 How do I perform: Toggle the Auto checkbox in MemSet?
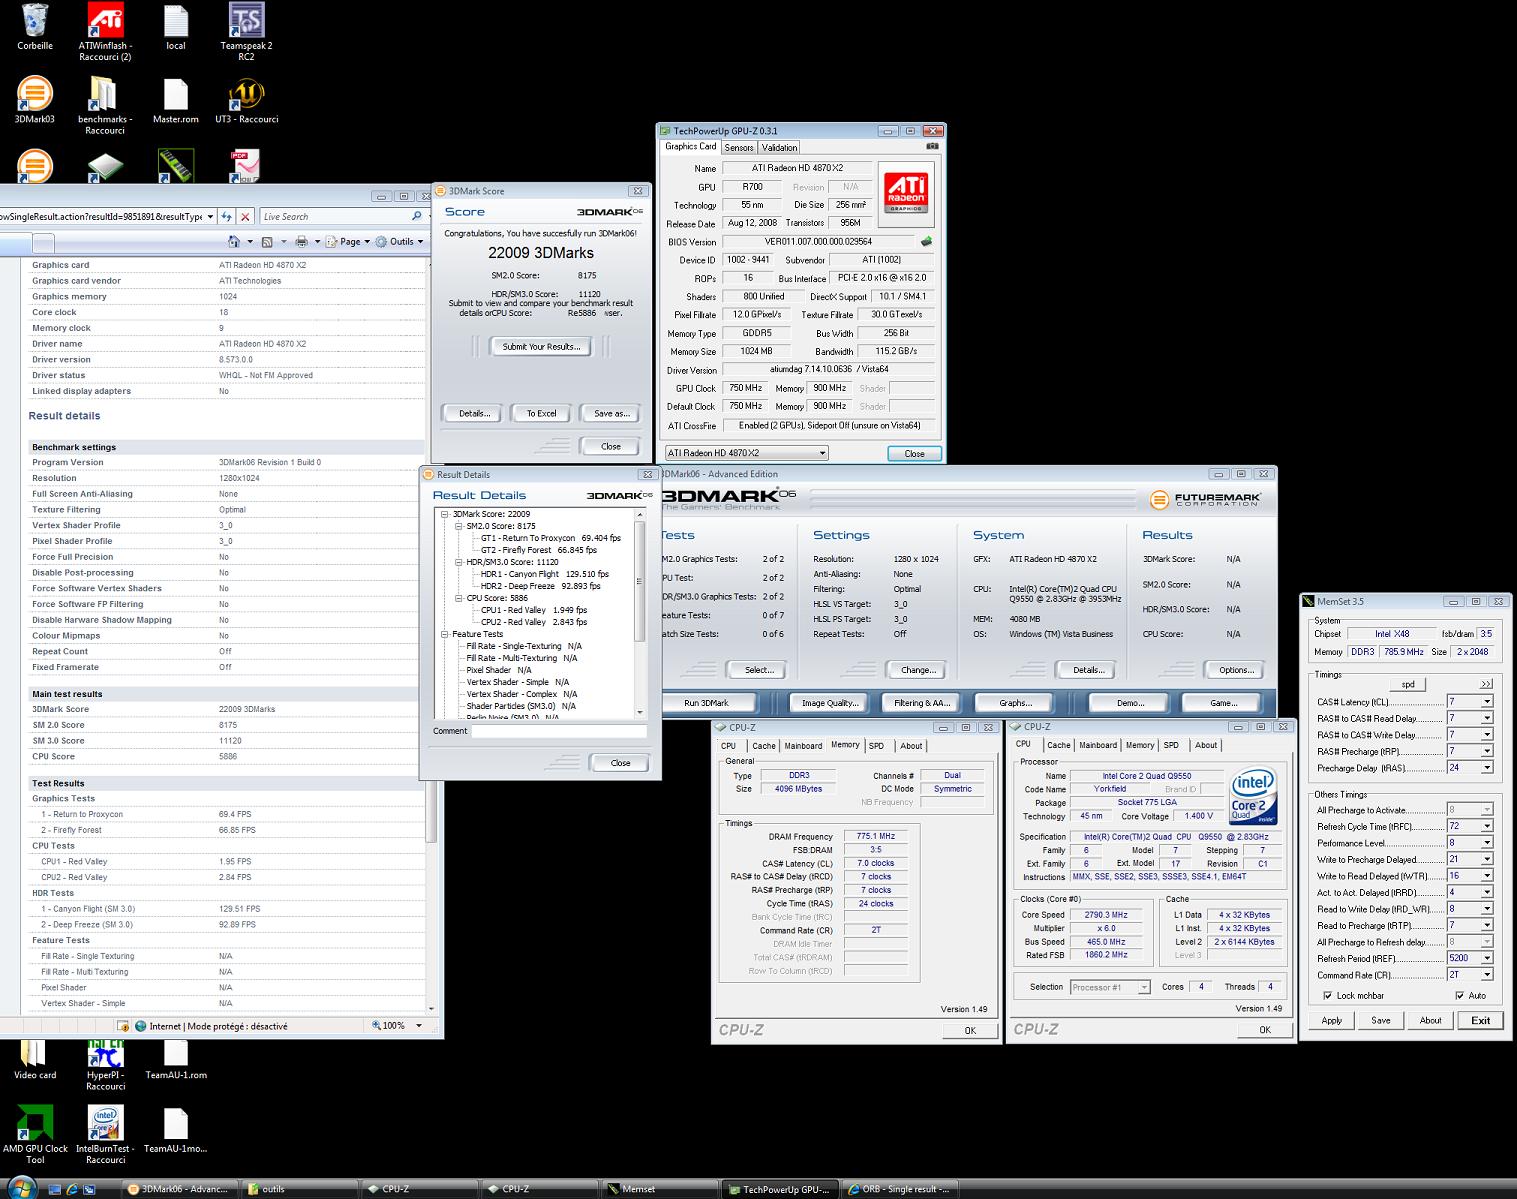click(x=1459, y=995)
